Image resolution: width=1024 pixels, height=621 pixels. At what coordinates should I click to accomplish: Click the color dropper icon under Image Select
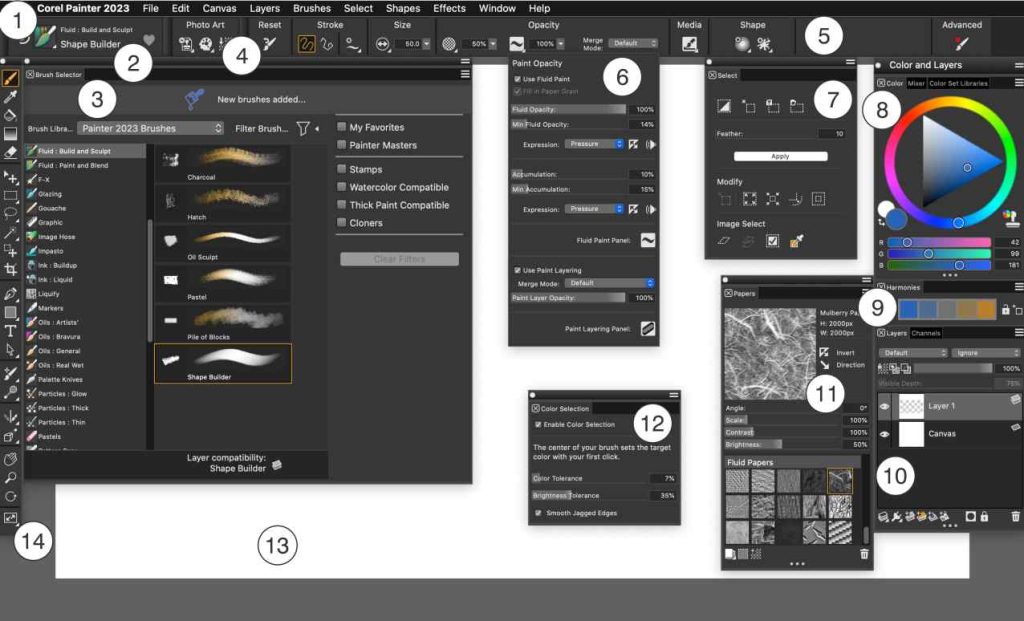coord(796,241)
